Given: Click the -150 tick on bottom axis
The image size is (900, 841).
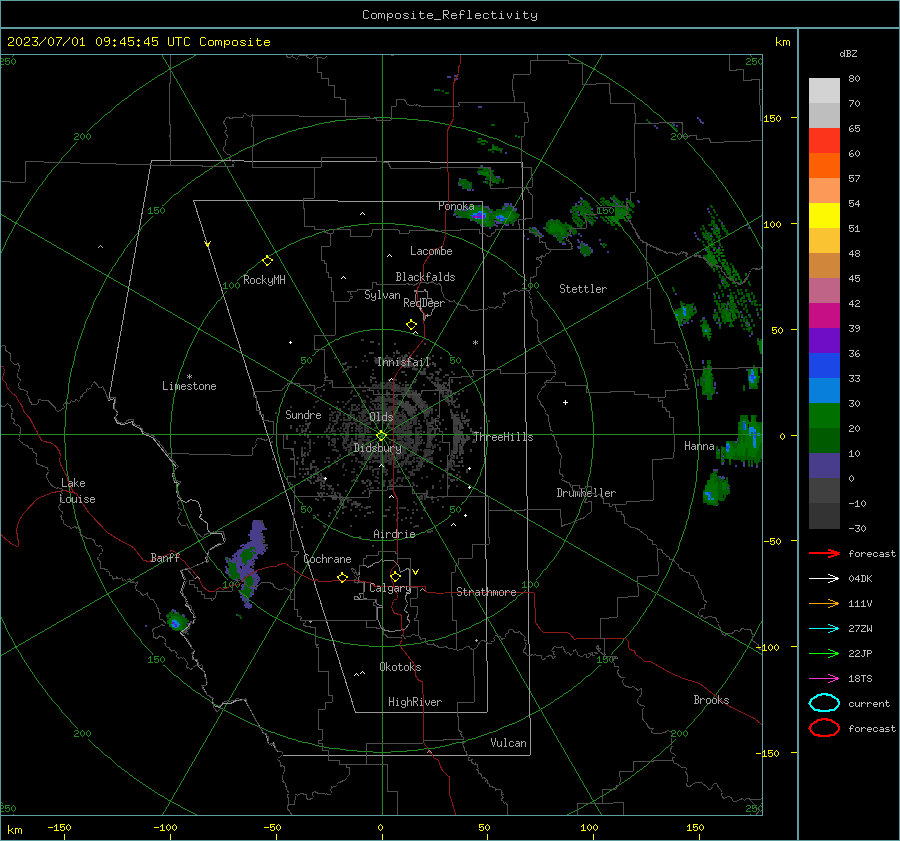Looking at the screenshot, I should [59, 828].
